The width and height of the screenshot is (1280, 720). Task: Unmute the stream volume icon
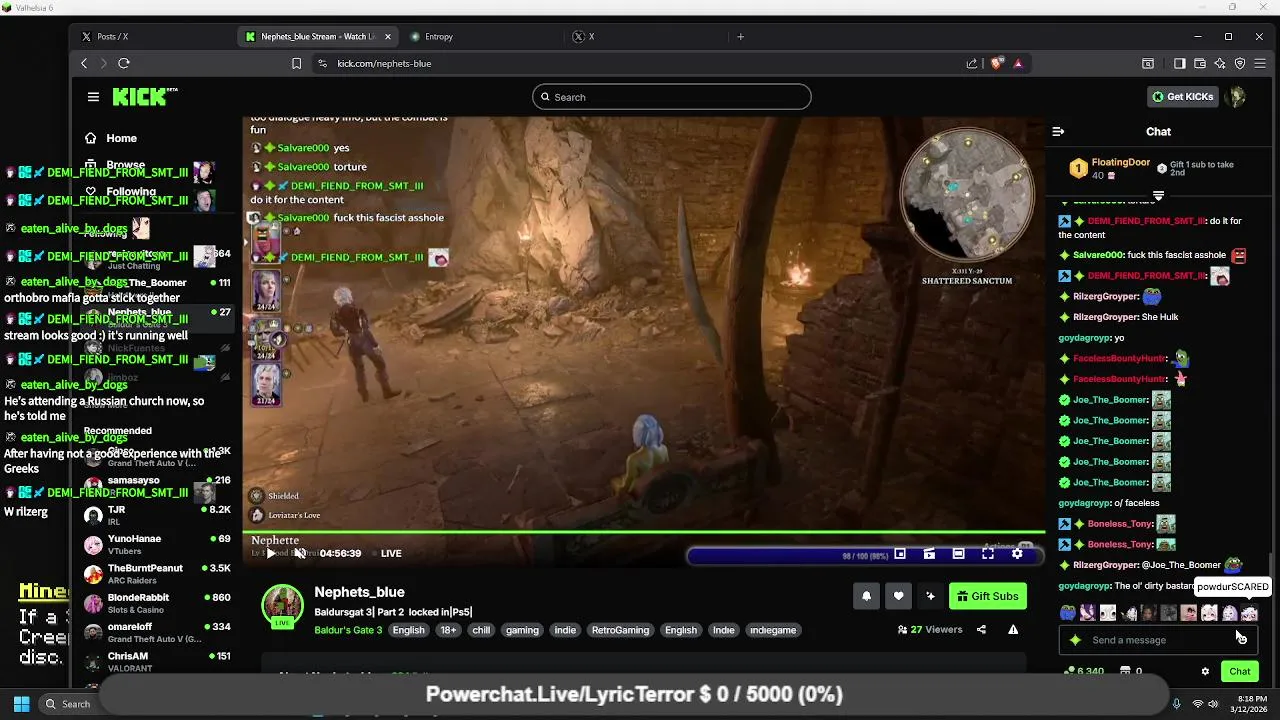299,553
